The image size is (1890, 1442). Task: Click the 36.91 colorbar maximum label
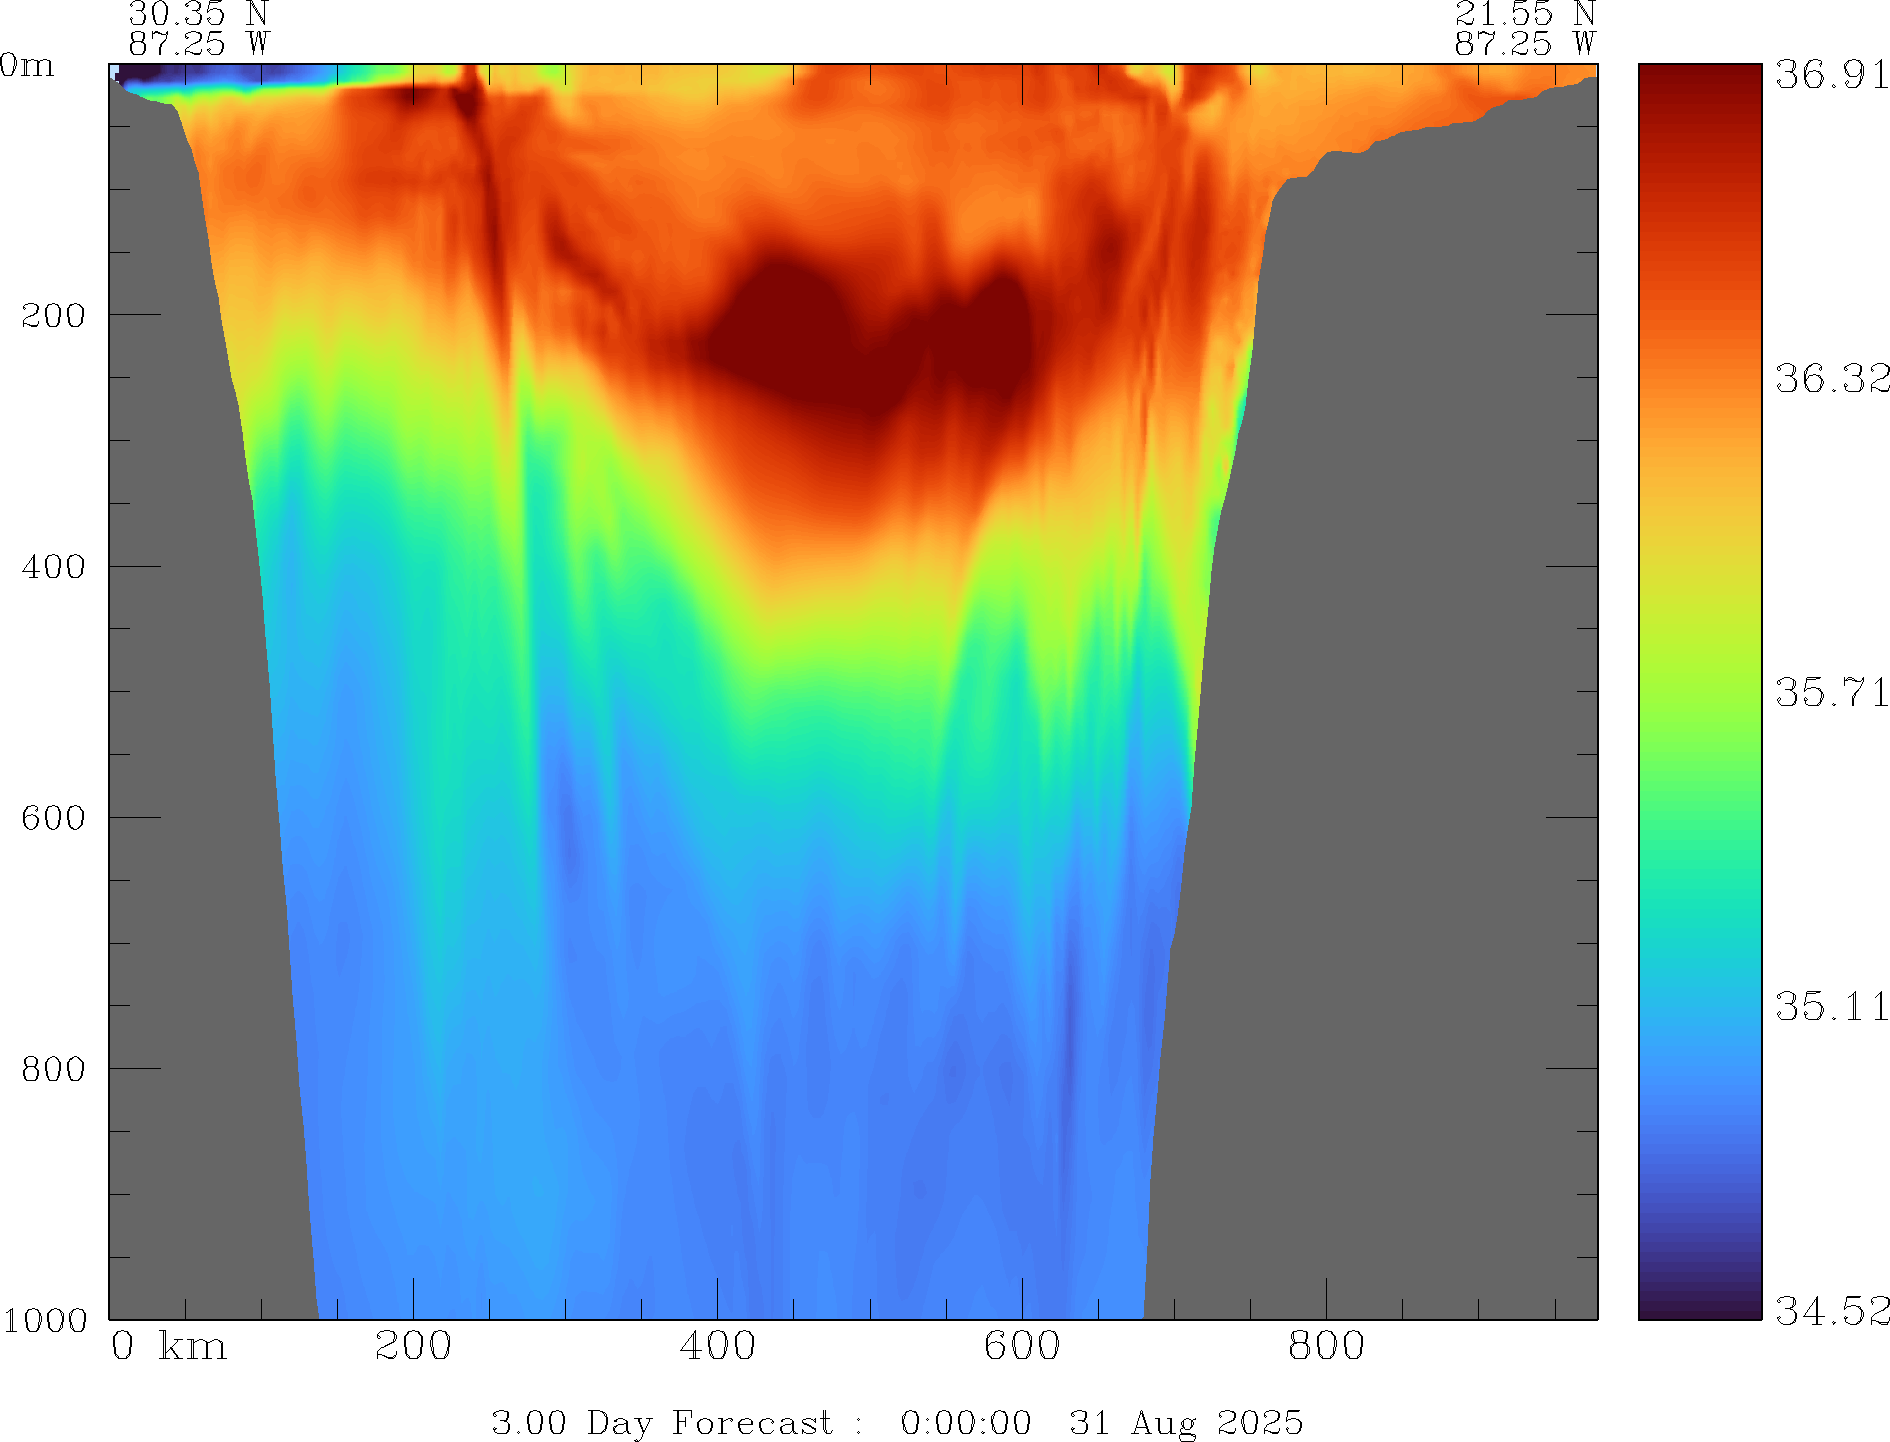pyautogui.click(x=1831, y=75)
